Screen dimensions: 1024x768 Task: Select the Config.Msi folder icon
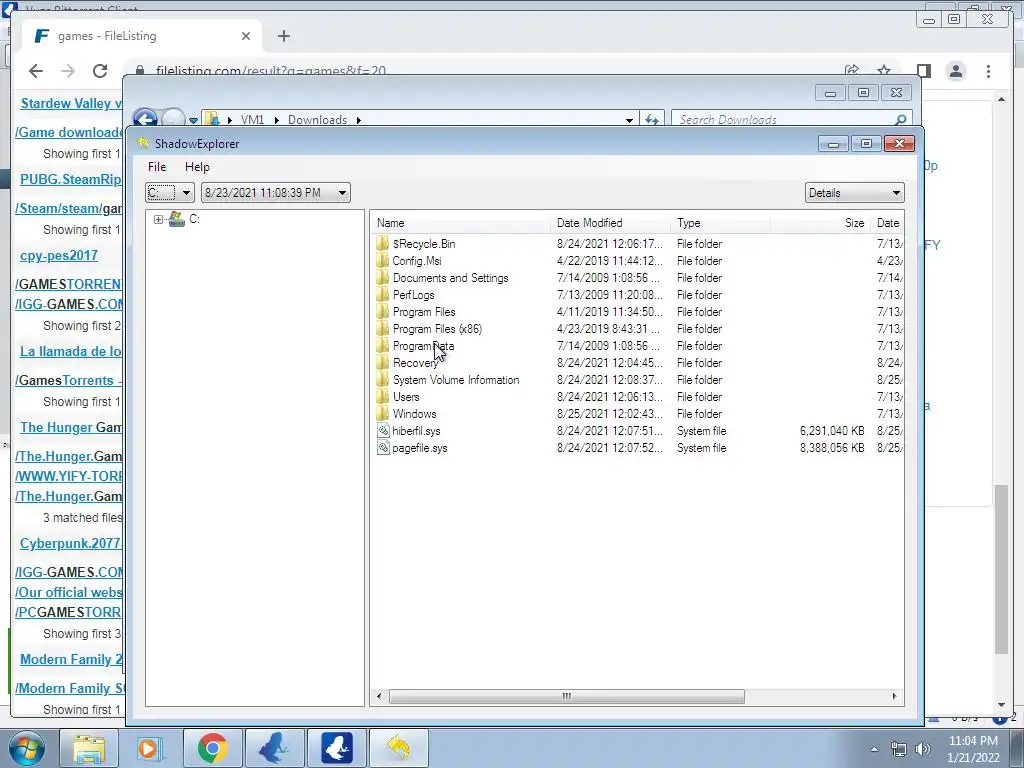pyautogui.click(x=383, y=261)
